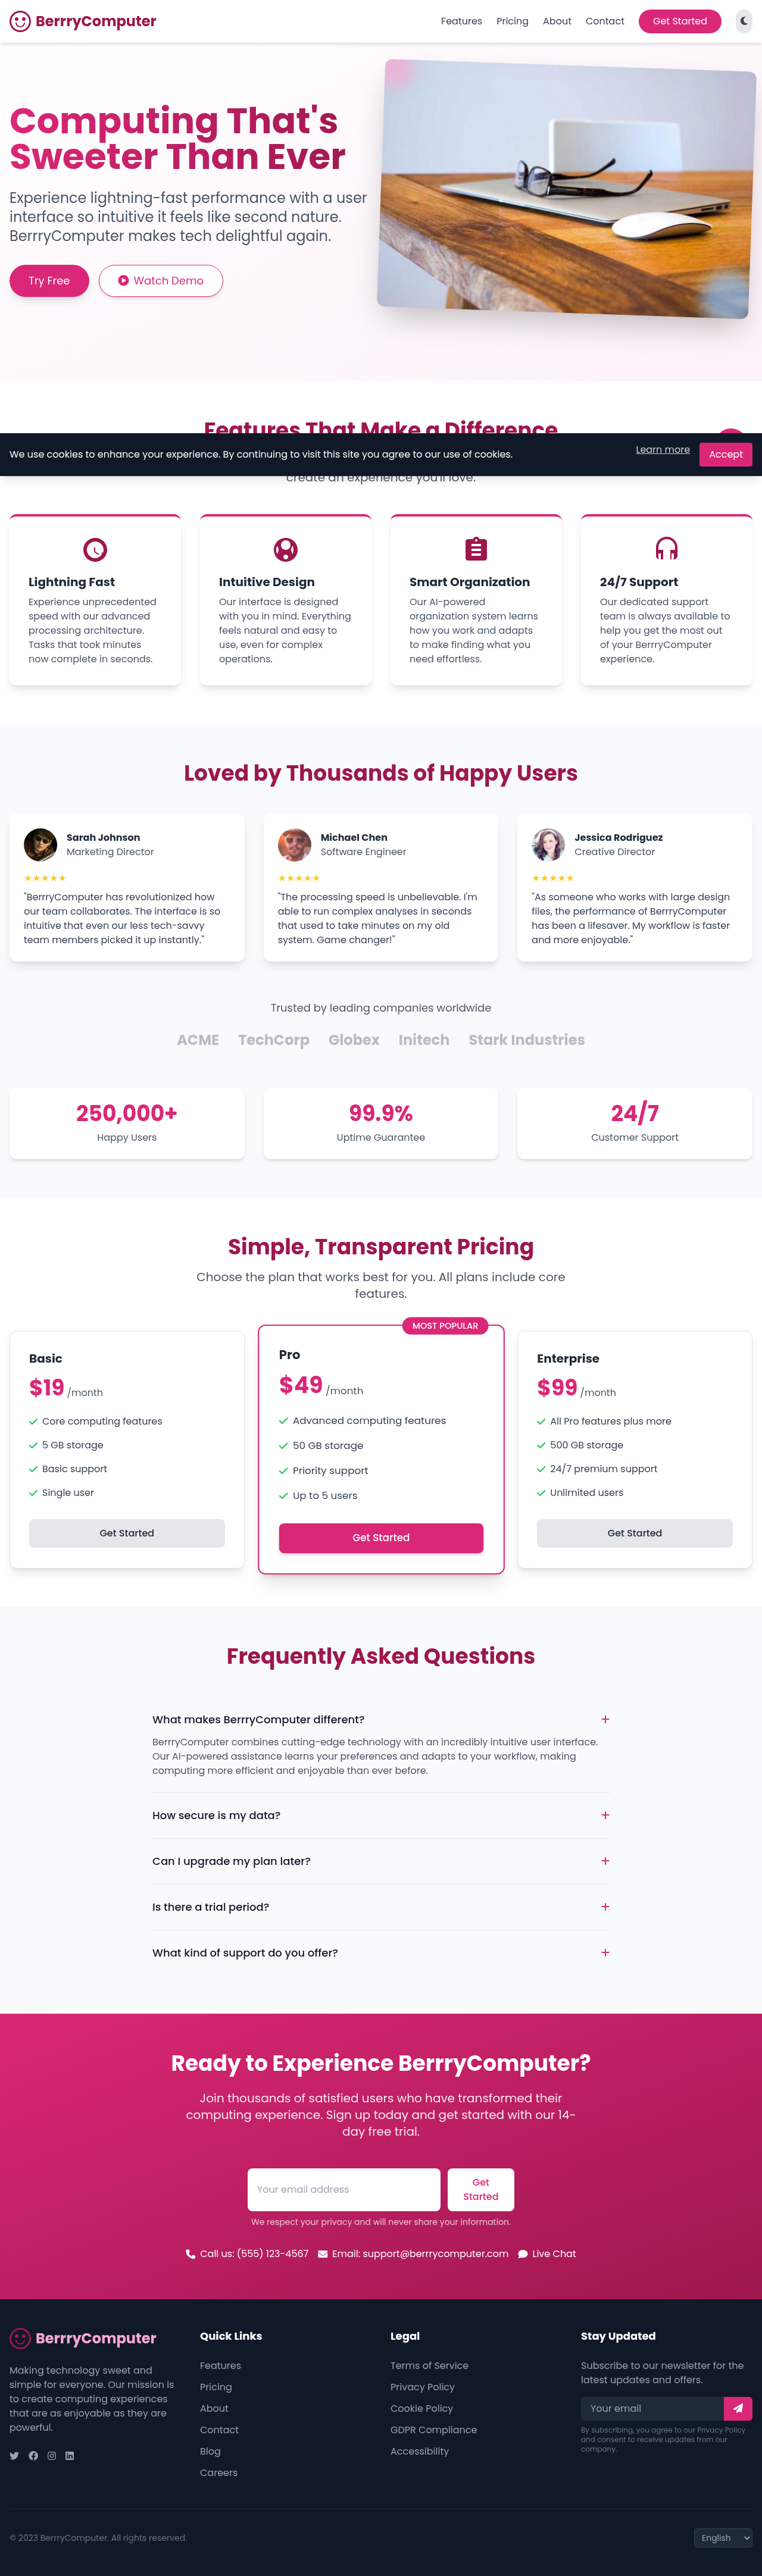Click the play icon on Watch Demo

pyautogui.click(x=123, y=281)
